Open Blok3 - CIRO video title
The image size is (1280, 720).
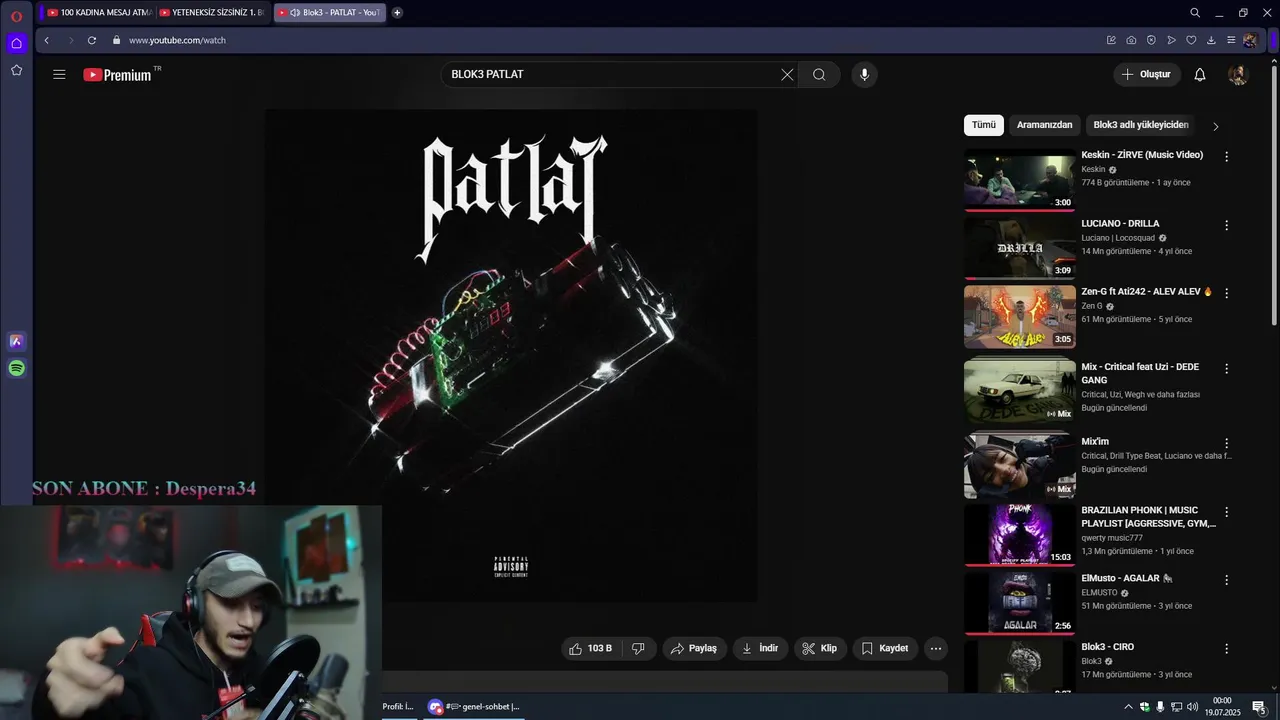pyautogui.click(x=1107, y=647)
